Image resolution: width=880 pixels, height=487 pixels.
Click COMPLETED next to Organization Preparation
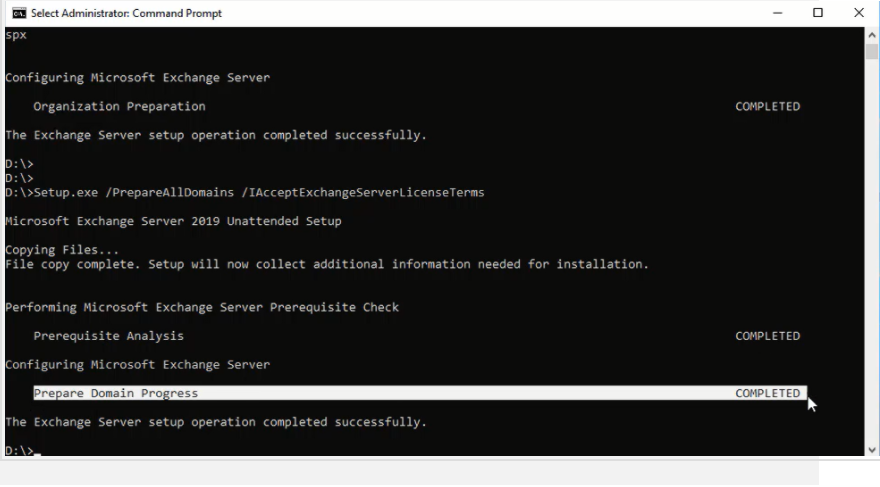point(767,106)
